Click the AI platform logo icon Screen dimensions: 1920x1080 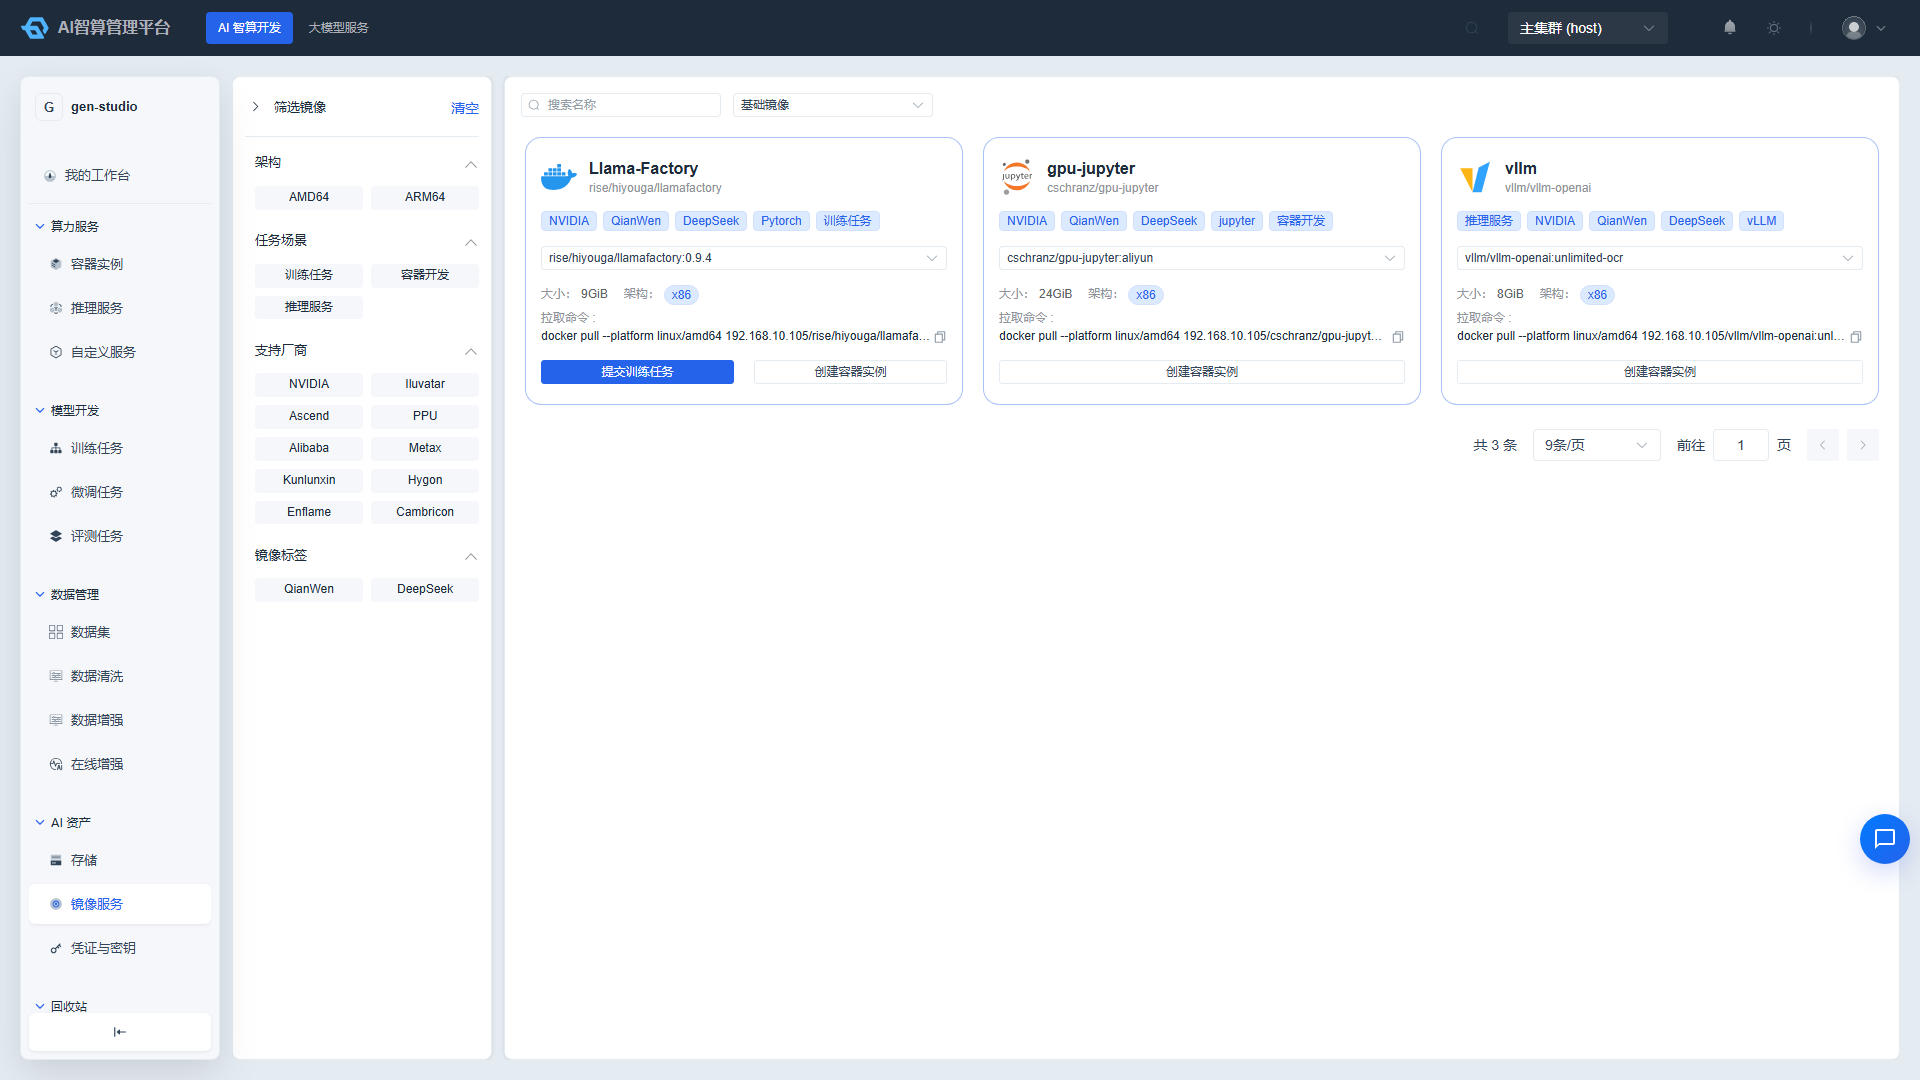pyautogui.click(x=35, y=28)
